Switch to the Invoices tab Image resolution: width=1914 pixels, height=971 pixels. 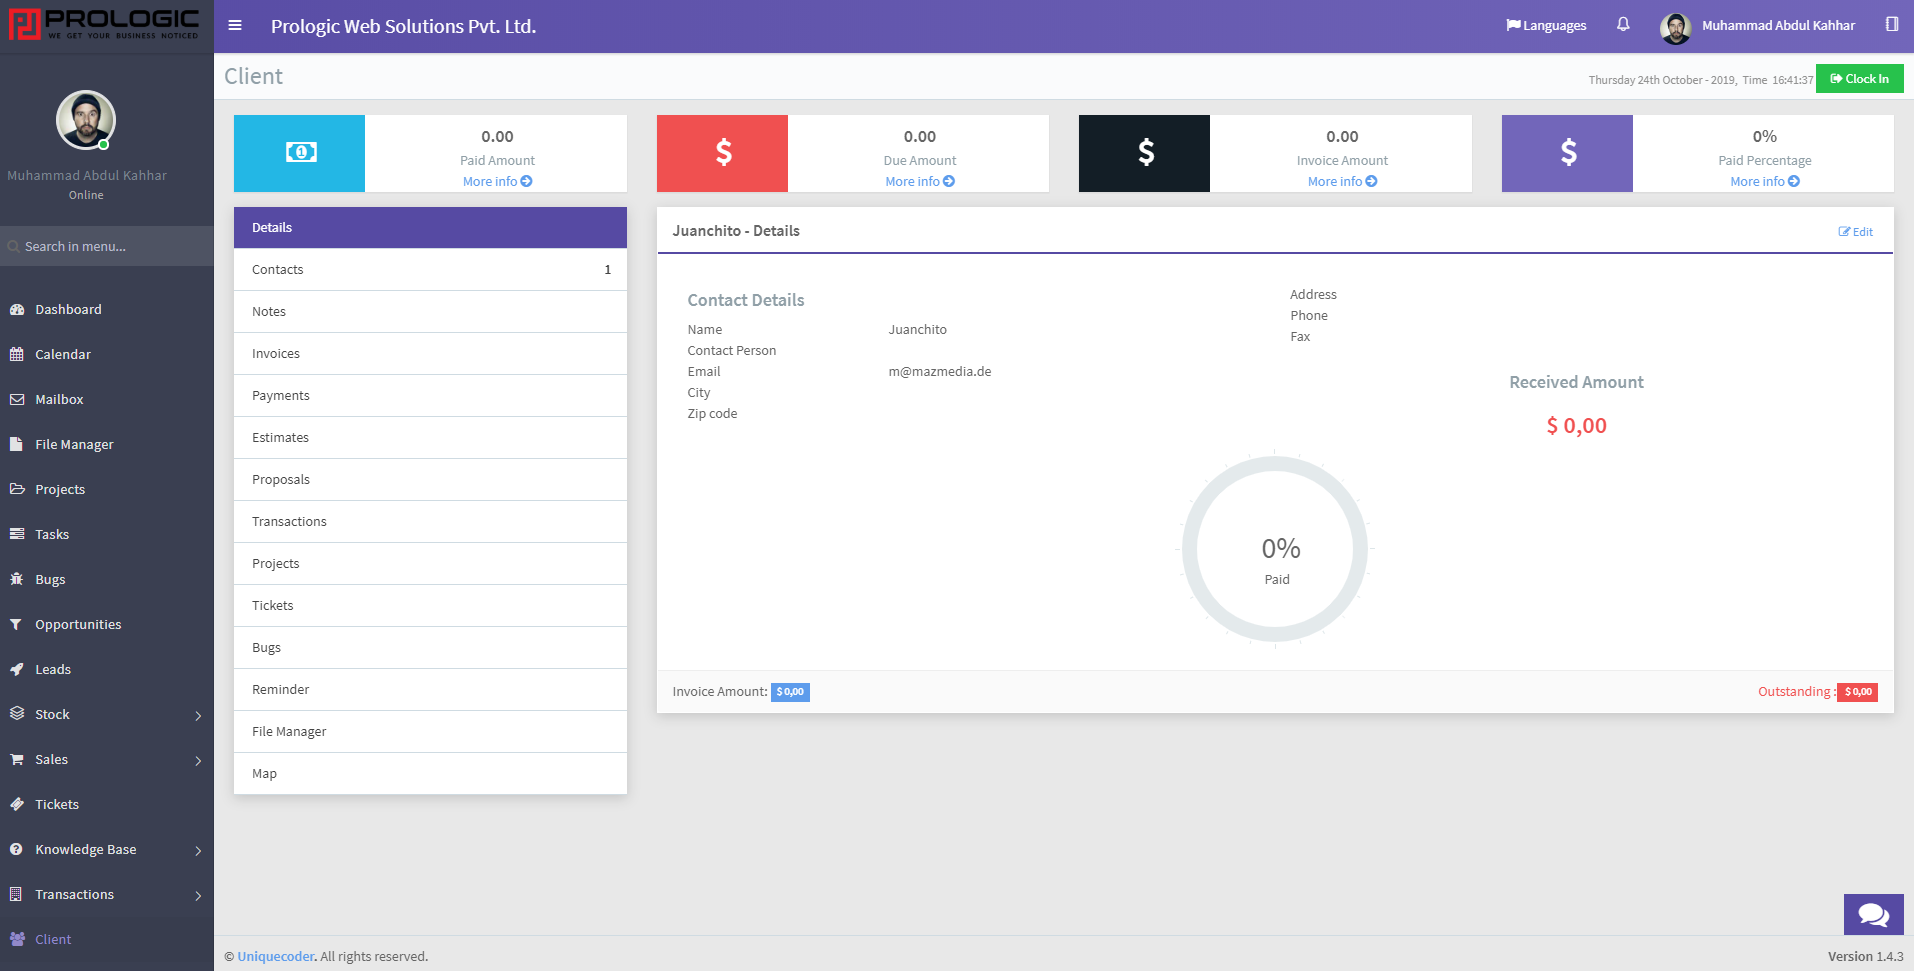click(430, 354)
